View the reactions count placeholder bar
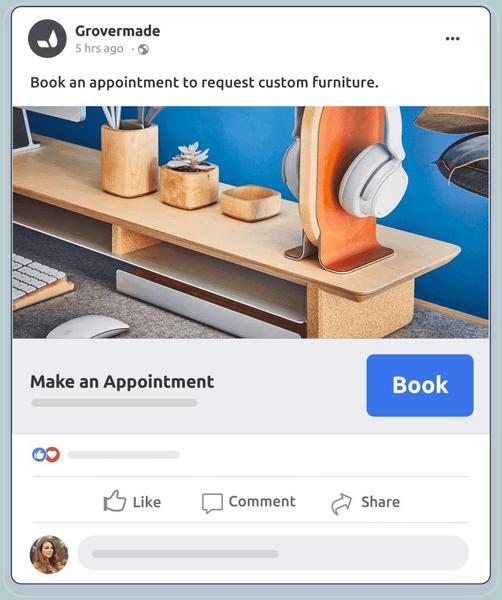502x600 pixels. coord(124,455)
